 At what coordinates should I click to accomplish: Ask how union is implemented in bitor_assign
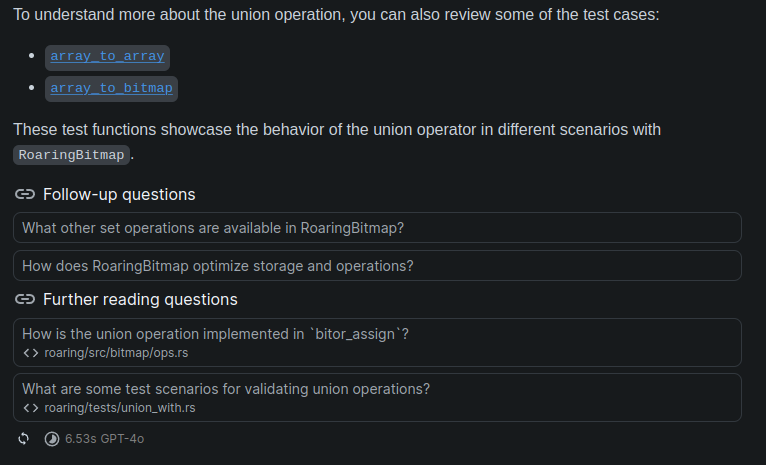215,334
